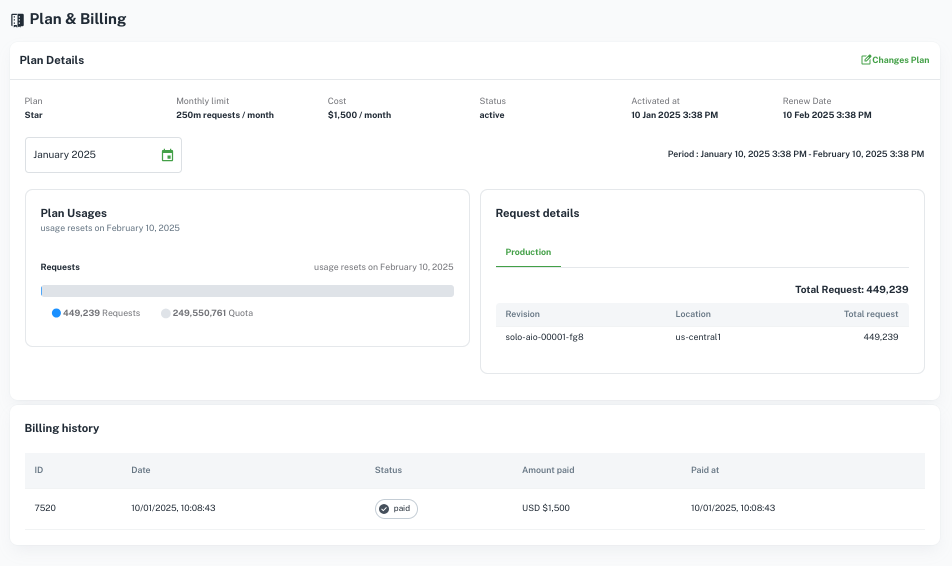This screenshot has width=952, height=566.
Task: Open the calendar icon in month picker
Action: click(x=167, y=155)
